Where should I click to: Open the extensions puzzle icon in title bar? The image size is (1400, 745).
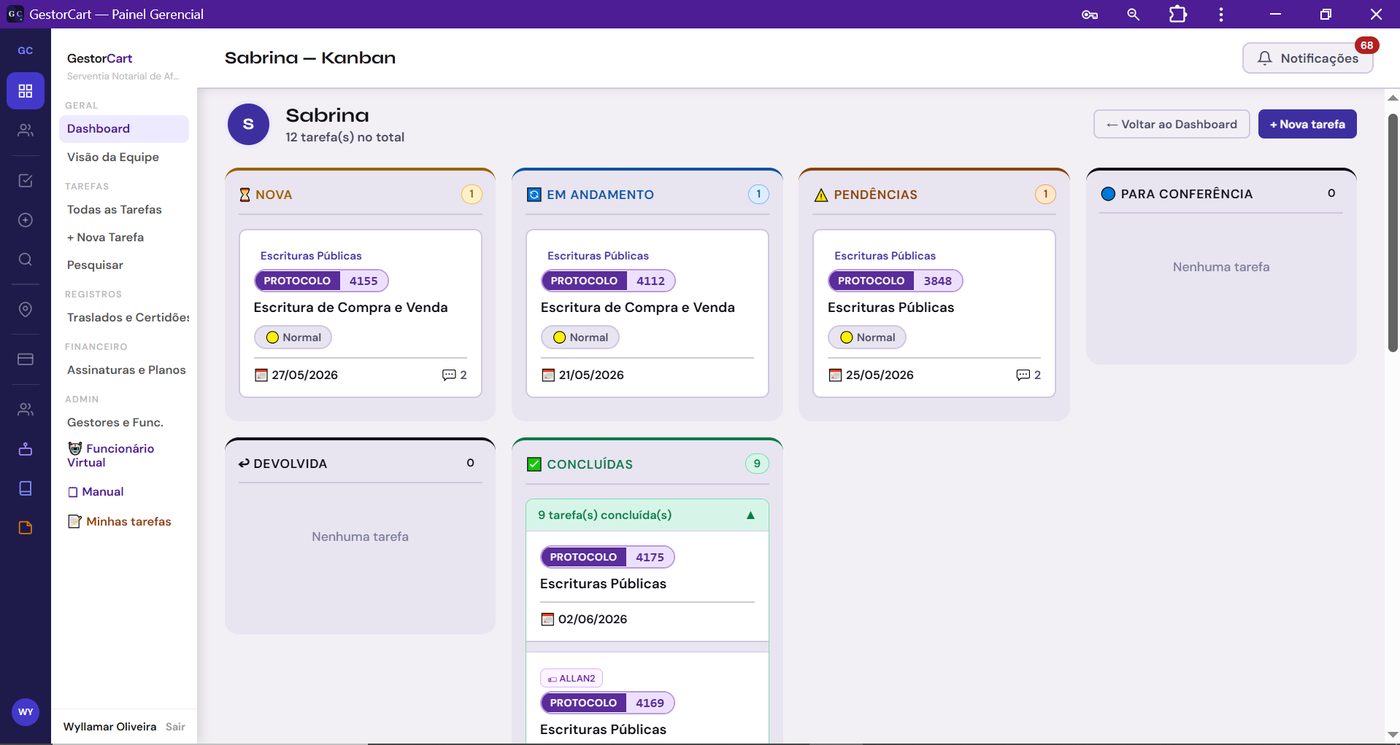pos(1178,14)
